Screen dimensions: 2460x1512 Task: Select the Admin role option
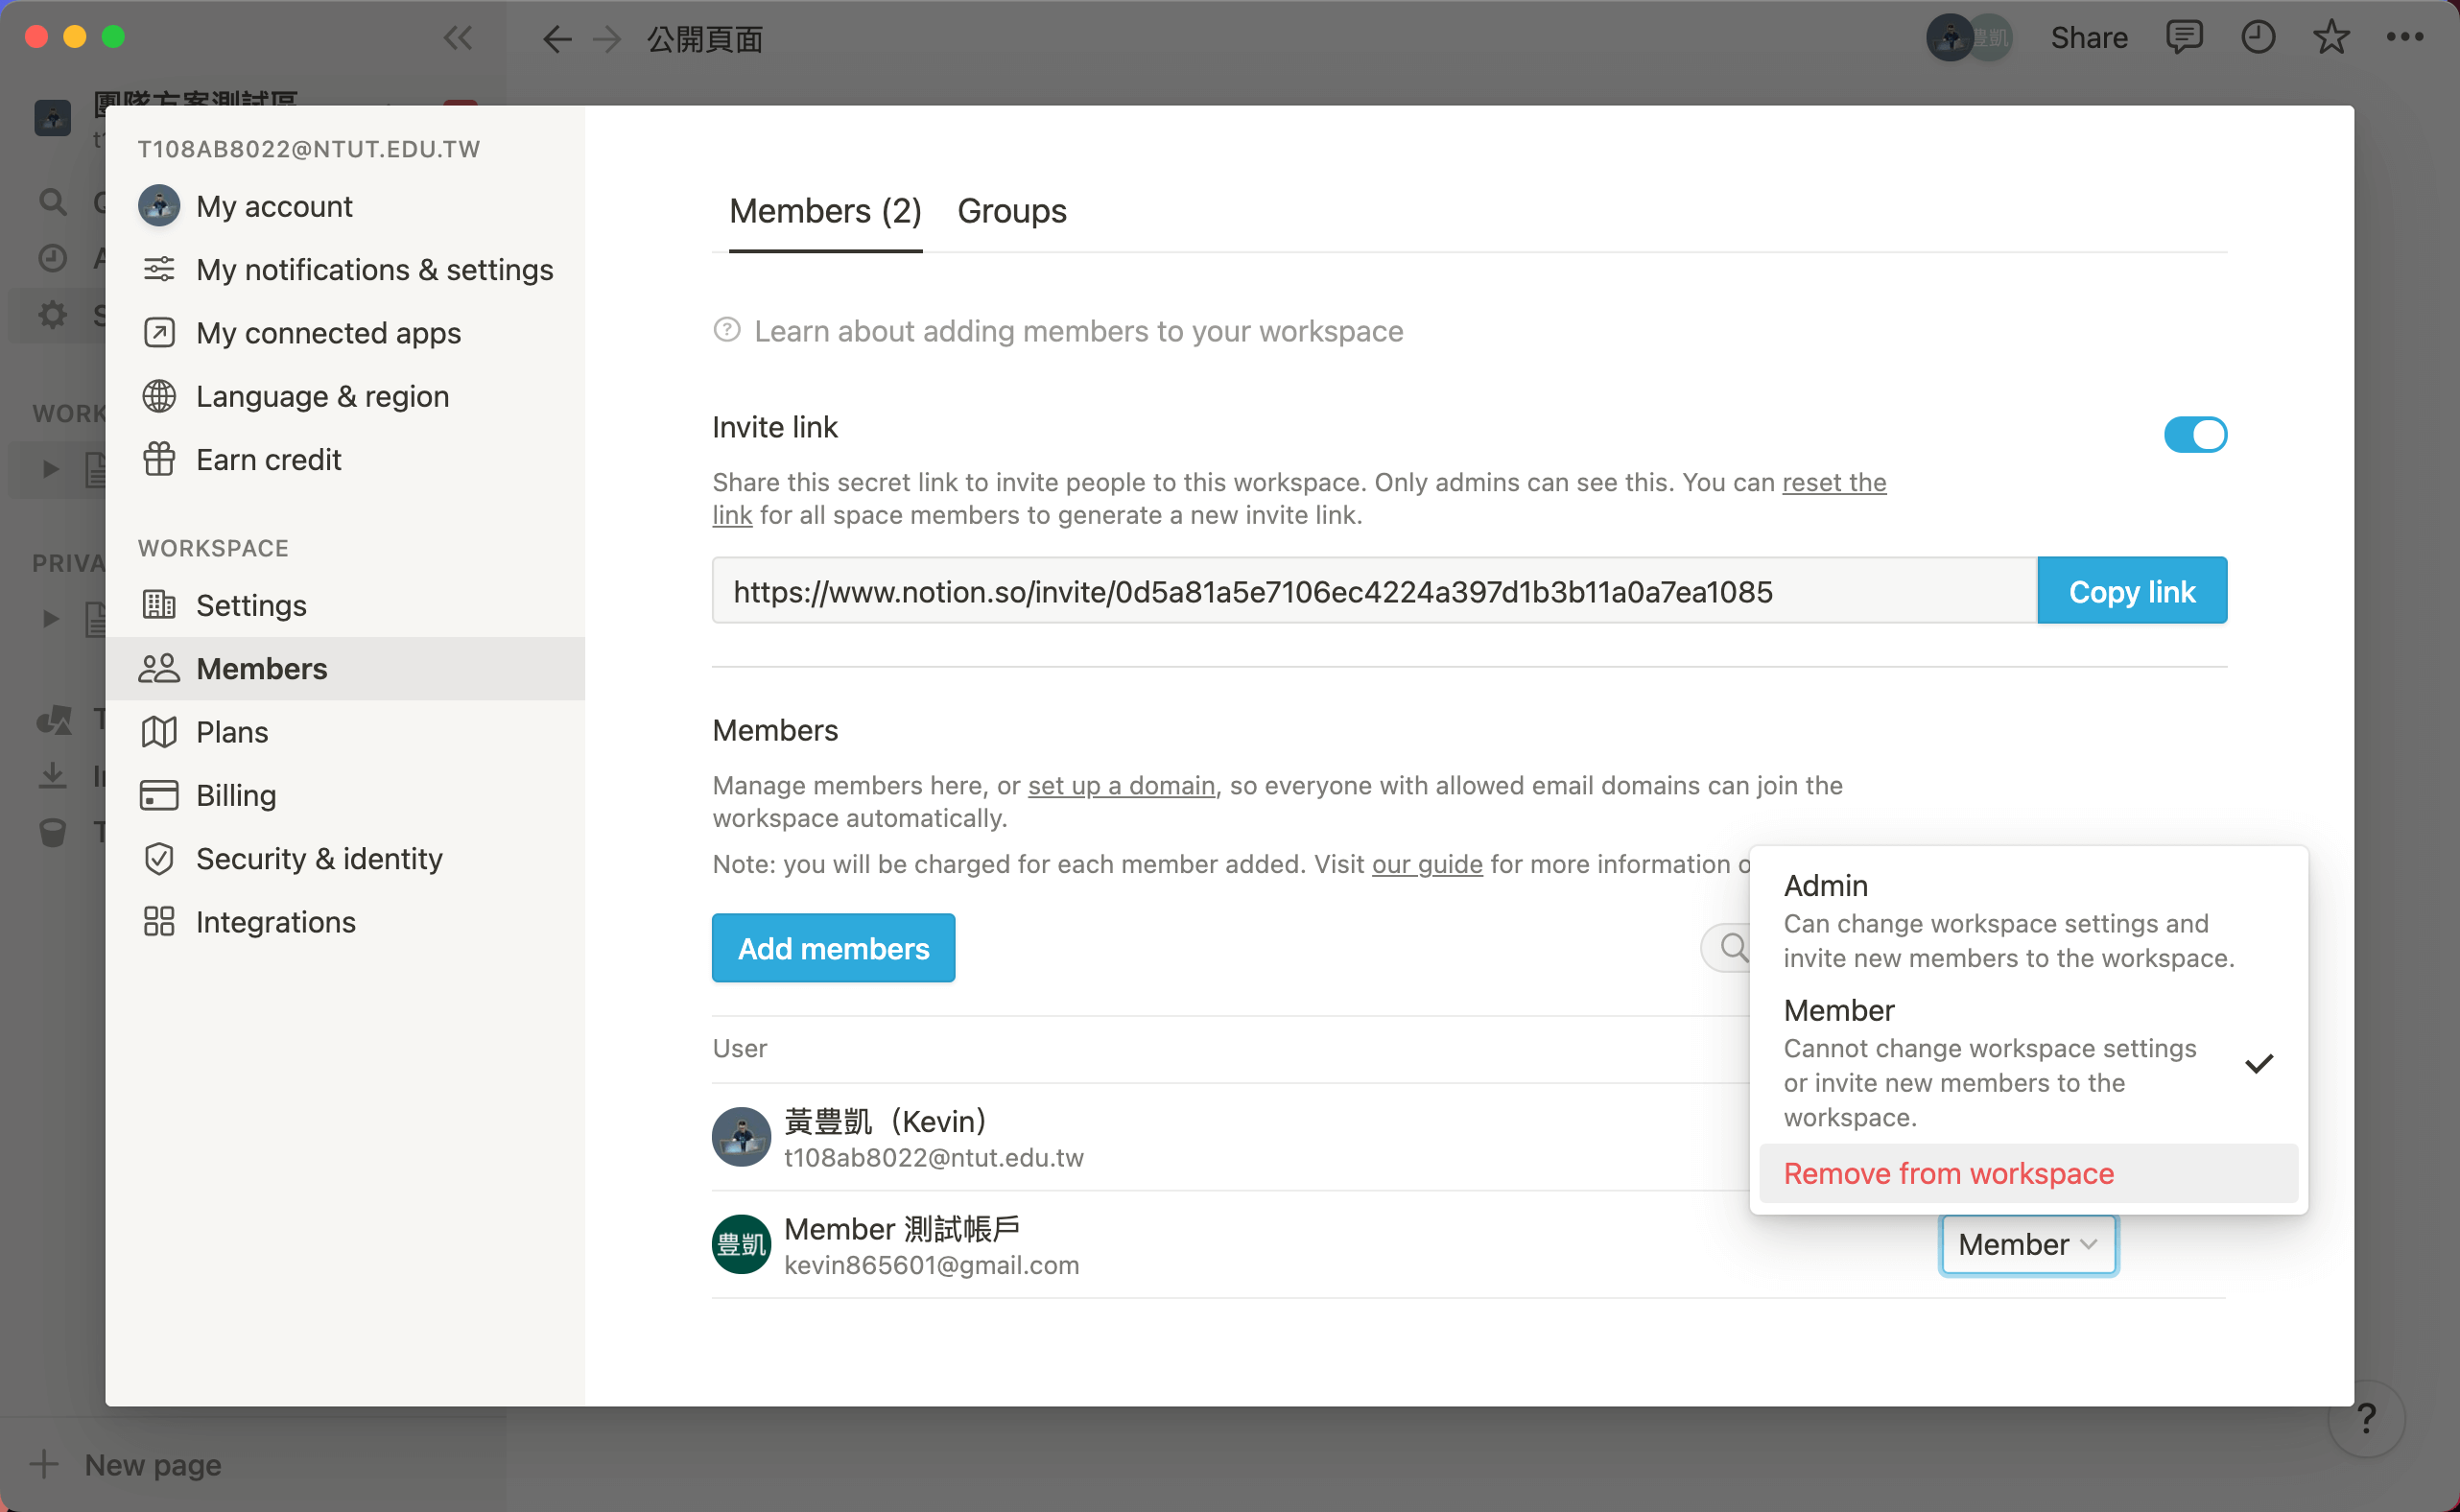2028,921
